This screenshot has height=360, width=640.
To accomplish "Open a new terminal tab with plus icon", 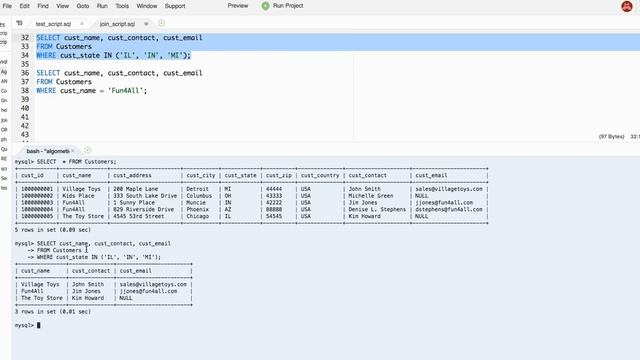I will 88,150.
